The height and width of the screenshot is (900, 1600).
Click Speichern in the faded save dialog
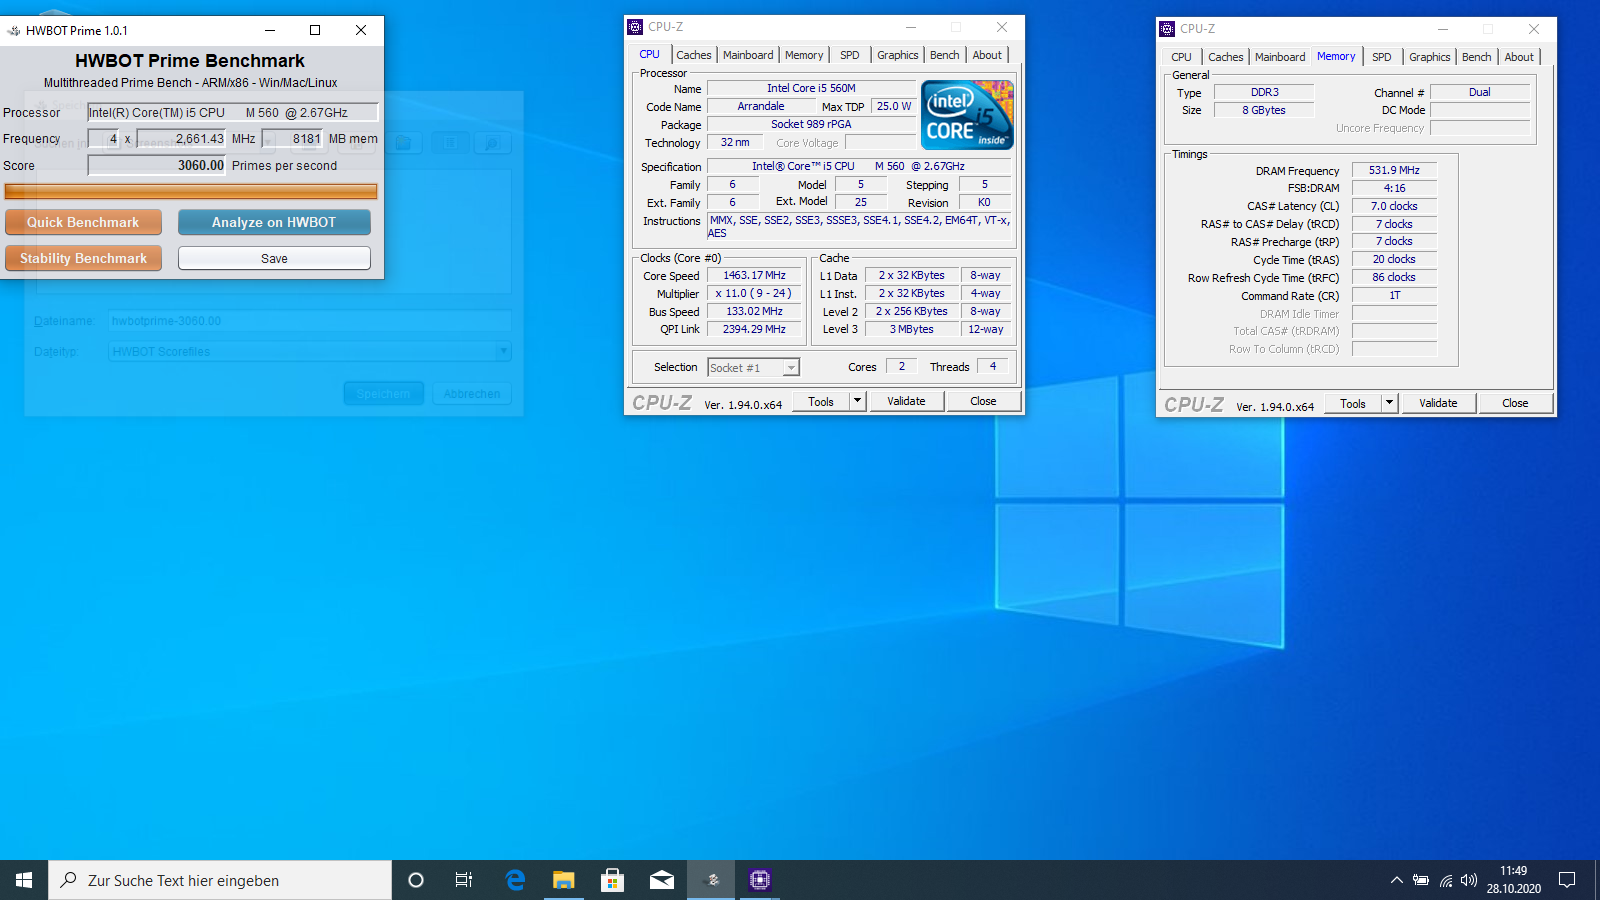(x=384, y=394)
